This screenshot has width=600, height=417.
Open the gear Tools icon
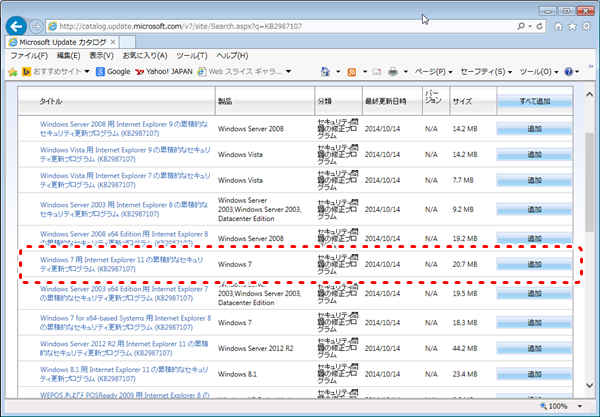[x=586, y=26]
